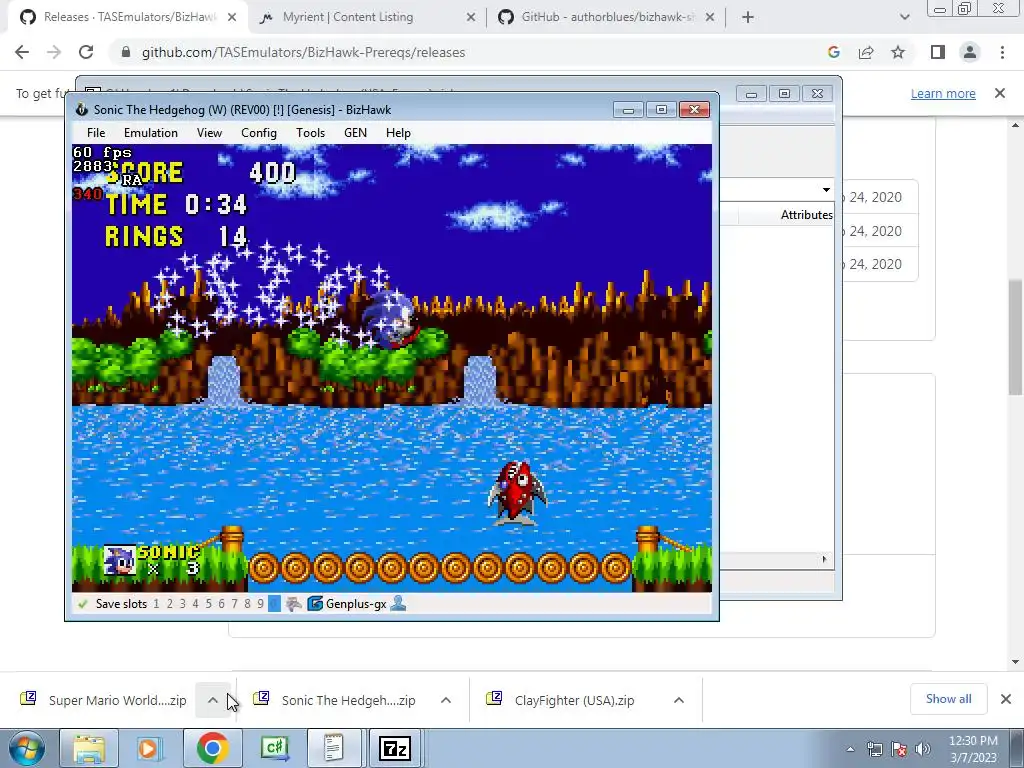This screenshot has width=1024, height=768.
Task: Click the user profile icon beside Genplus-gx
Action: pos(398,603)
